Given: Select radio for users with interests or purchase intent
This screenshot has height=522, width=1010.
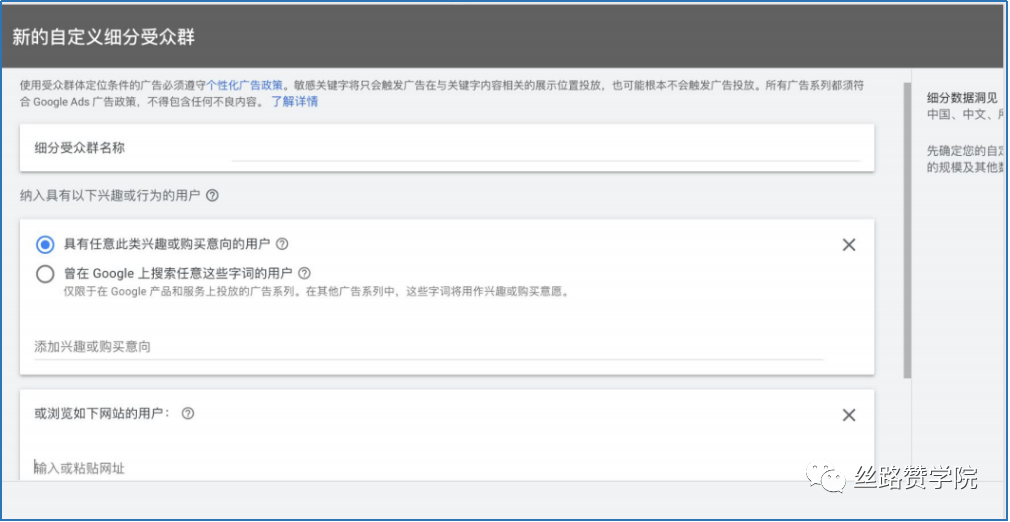Looking at the screenshot, I should point(45,245).
